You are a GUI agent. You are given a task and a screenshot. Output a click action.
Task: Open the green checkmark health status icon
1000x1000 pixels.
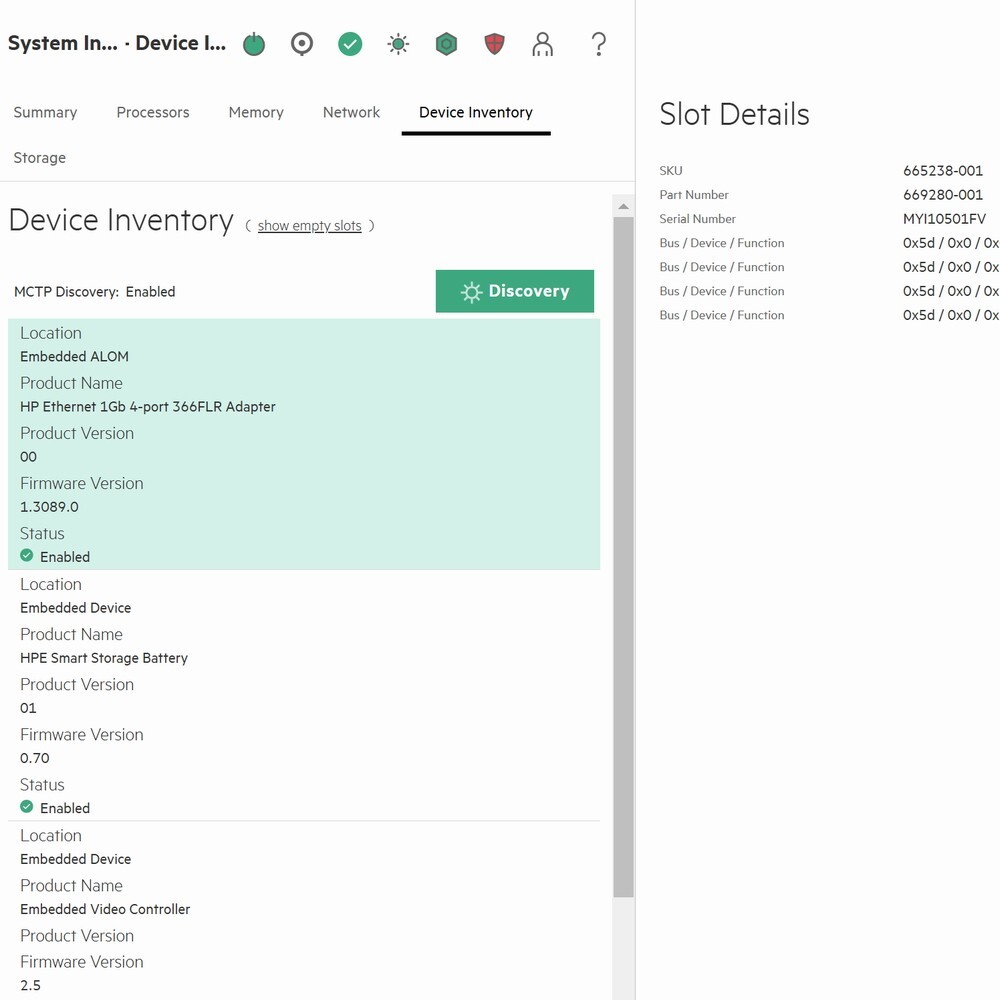(350, 44)
